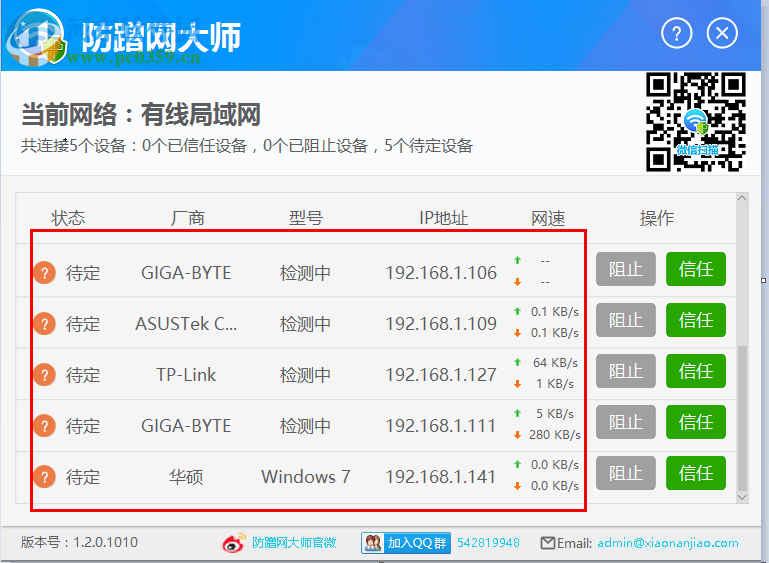Viewport: 769px width, 563px height.
Task: Select IP address 192.168.1.127
Action: coord(441,375)
